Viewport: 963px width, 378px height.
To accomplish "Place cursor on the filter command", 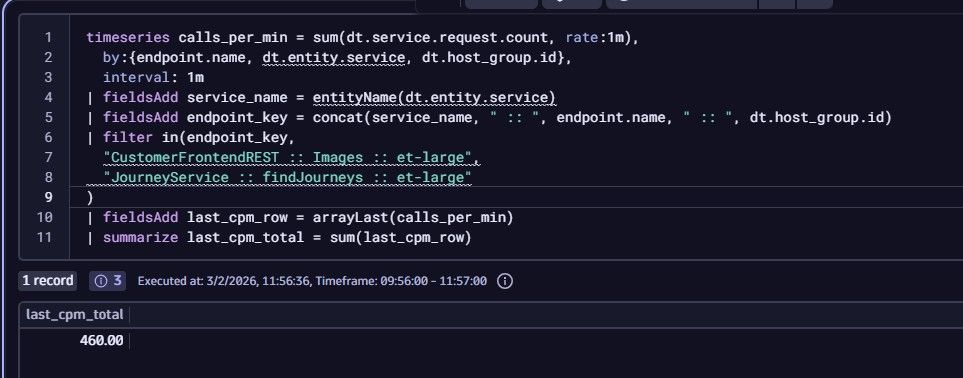I will click(128, 138).
